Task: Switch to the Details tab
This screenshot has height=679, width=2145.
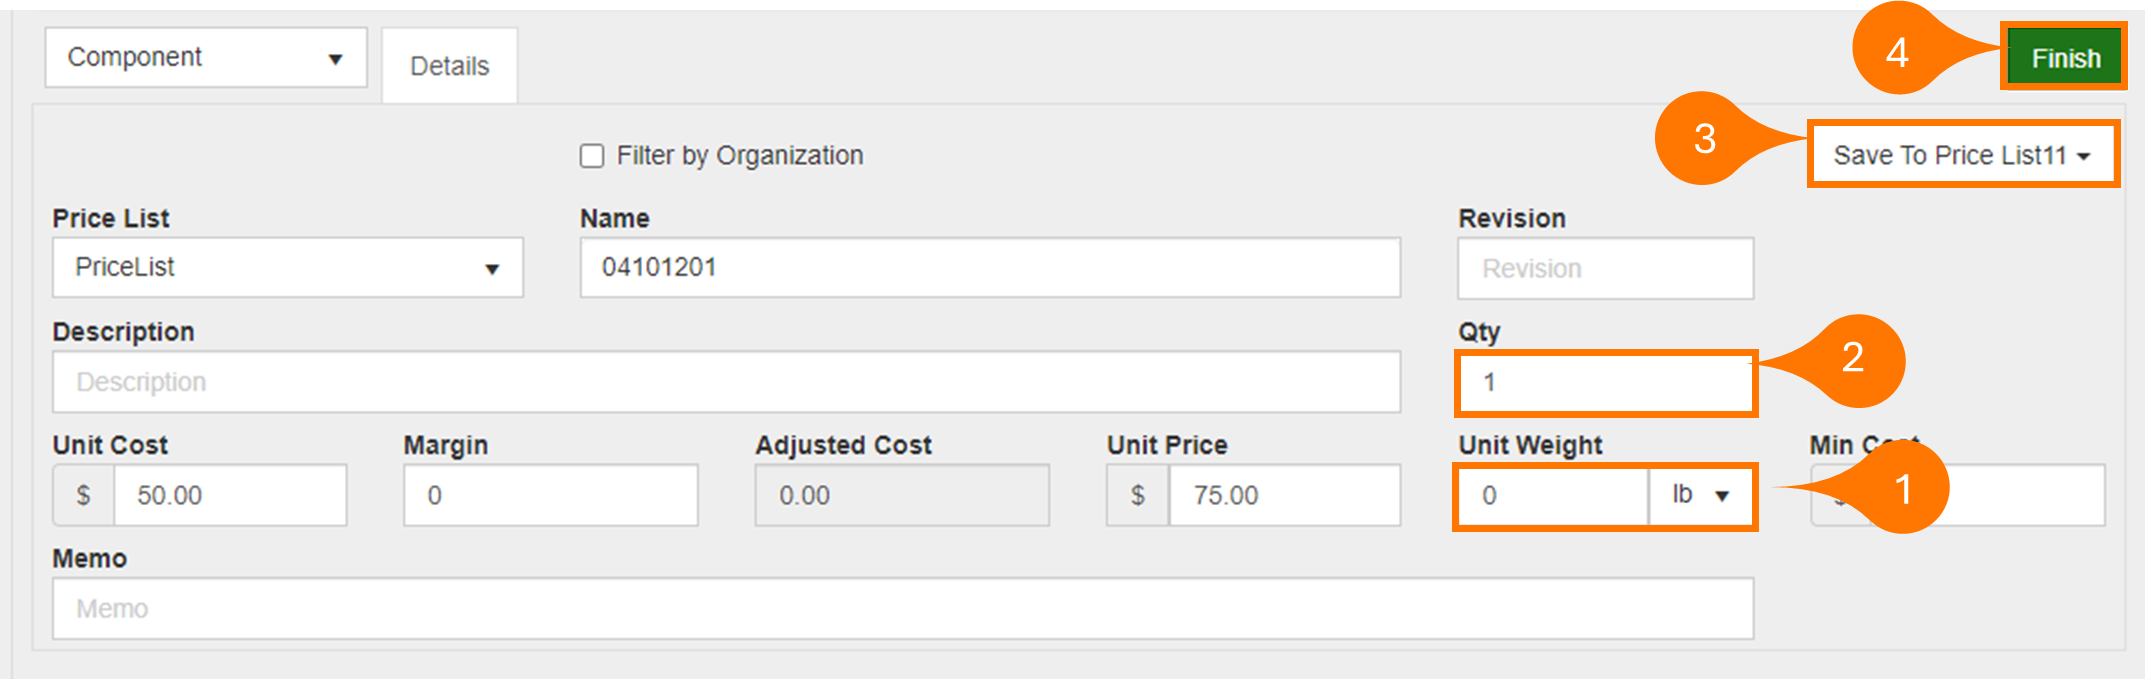Action: pos(449,66)
